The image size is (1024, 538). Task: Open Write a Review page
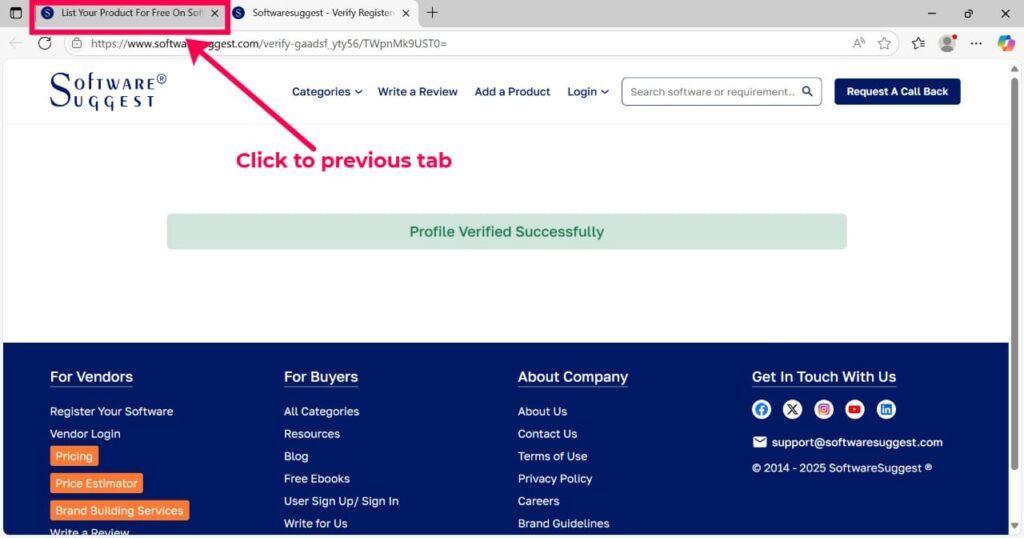pyautogui.click(x=417, y=92)
